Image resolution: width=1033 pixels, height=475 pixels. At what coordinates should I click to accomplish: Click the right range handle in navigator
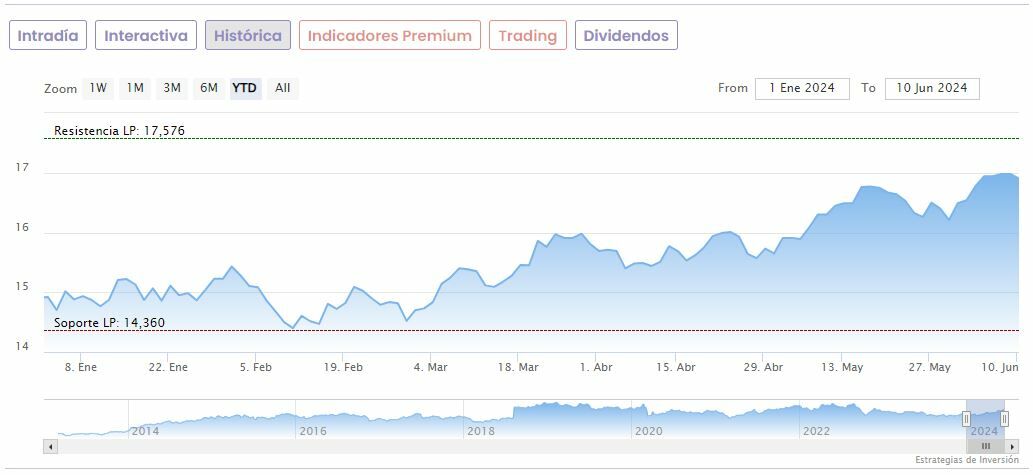point(1005,419)
